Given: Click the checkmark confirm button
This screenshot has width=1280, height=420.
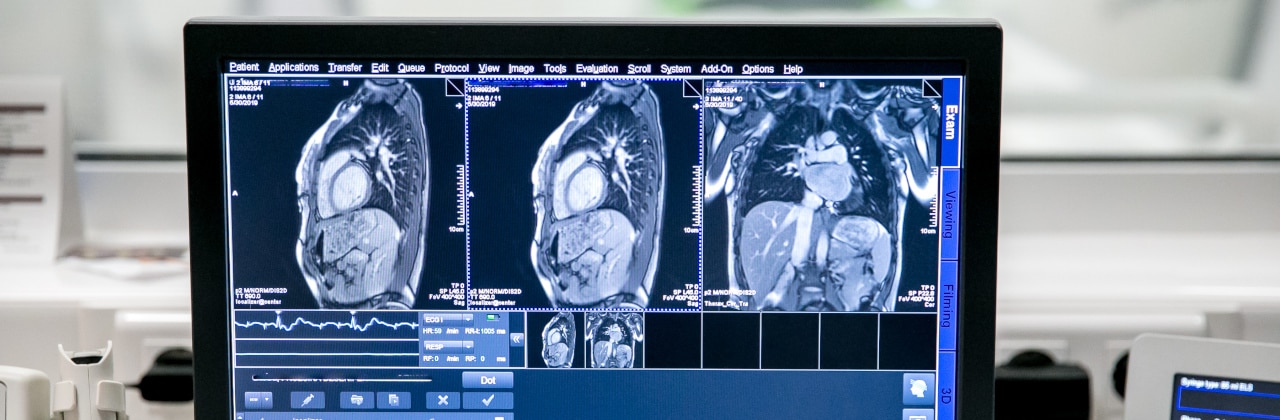Looking at the screenshot, I should coord(489,400).
